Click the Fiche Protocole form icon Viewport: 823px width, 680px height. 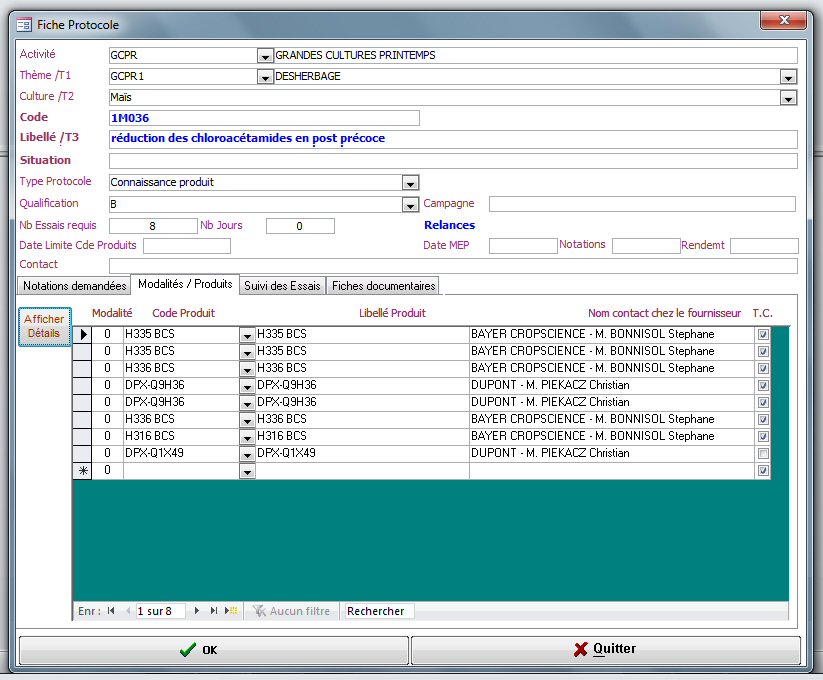tap(24, 25)
